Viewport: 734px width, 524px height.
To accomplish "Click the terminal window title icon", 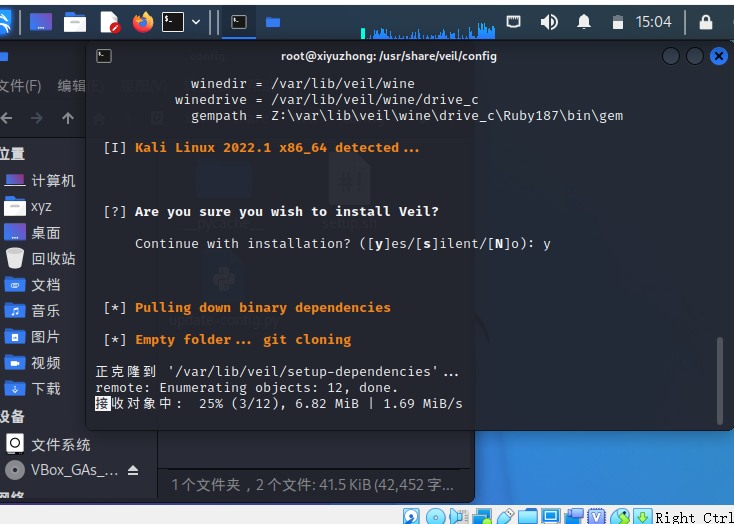I will [x=103, y=56].
